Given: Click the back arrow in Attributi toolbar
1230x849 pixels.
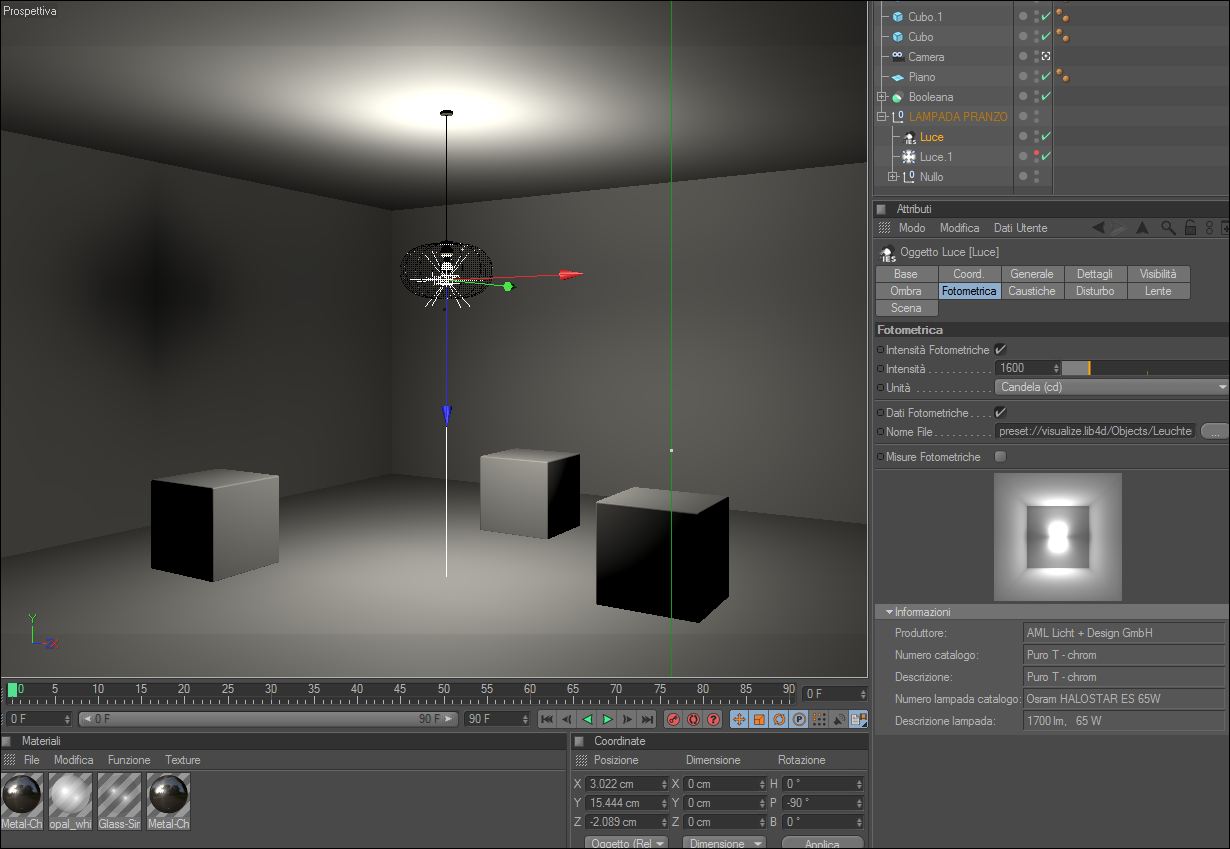Looking at the screenshot, I should pos(1099,228).
